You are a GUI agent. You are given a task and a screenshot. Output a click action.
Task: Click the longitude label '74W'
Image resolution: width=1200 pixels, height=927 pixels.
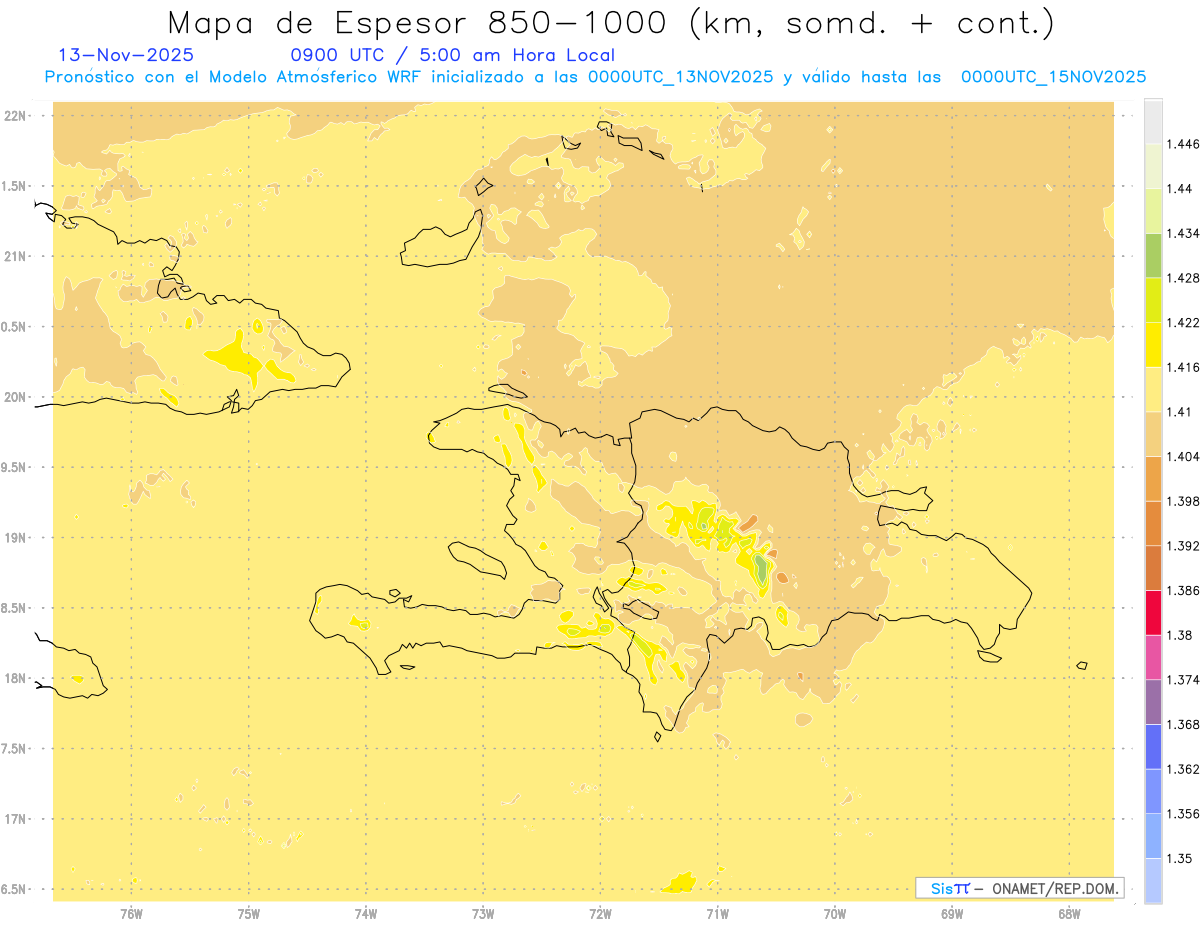(x=366, y=913)
